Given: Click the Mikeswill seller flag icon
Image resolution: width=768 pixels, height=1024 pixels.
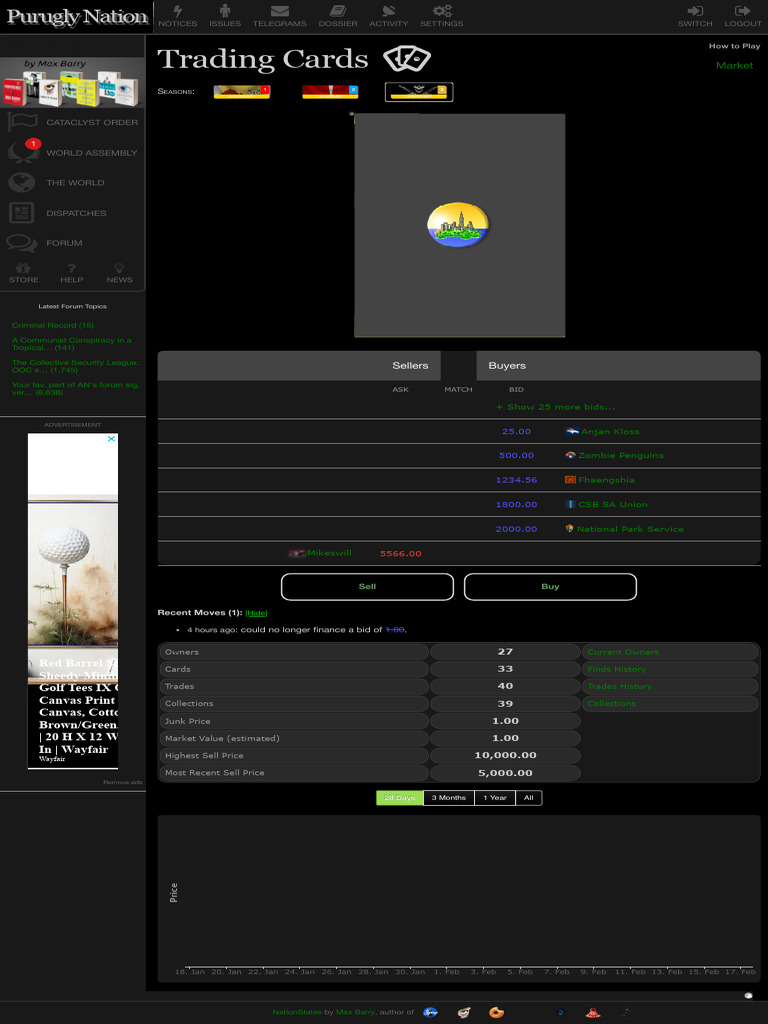Looking at the screenshot, I should tap(297, 553).
